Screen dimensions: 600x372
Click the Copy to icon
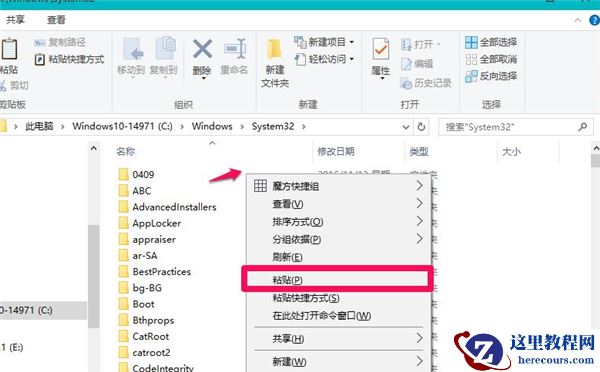[x=165, y=49]
